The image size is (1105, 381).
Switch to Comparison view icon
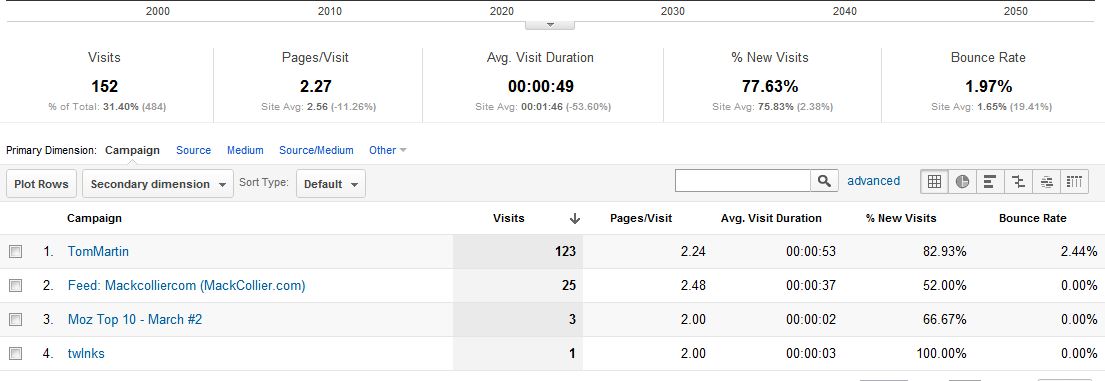[1018, 182]
